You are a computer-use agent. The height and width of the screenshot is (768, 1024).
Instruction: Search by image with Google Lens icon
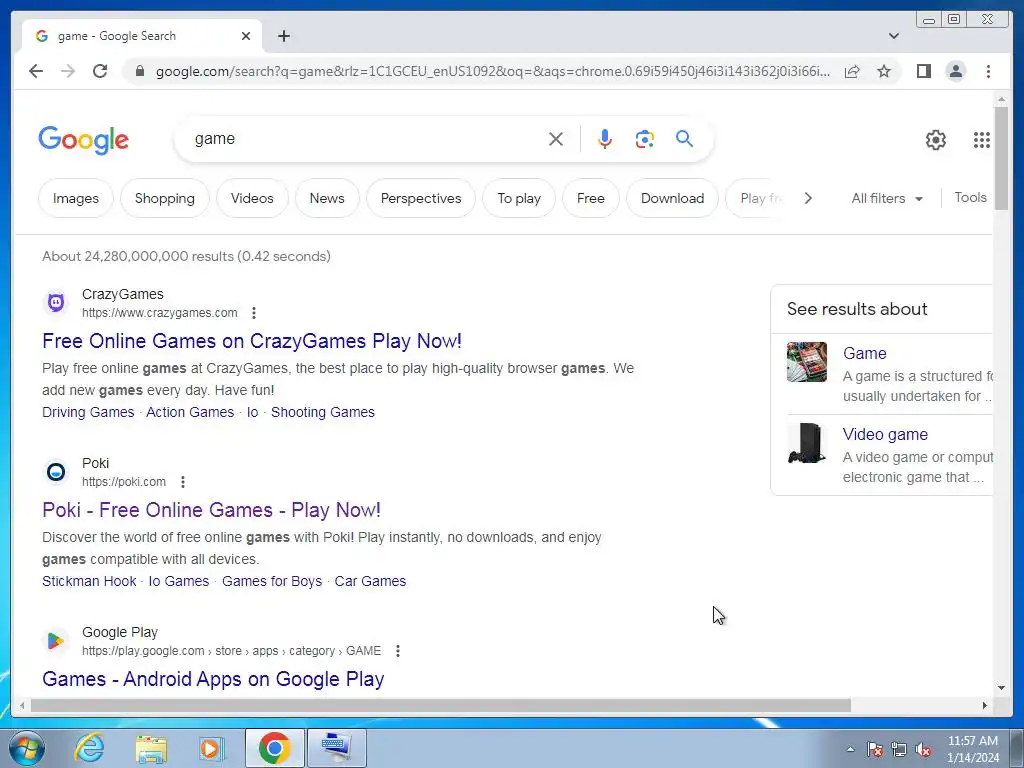click(645, 139)
